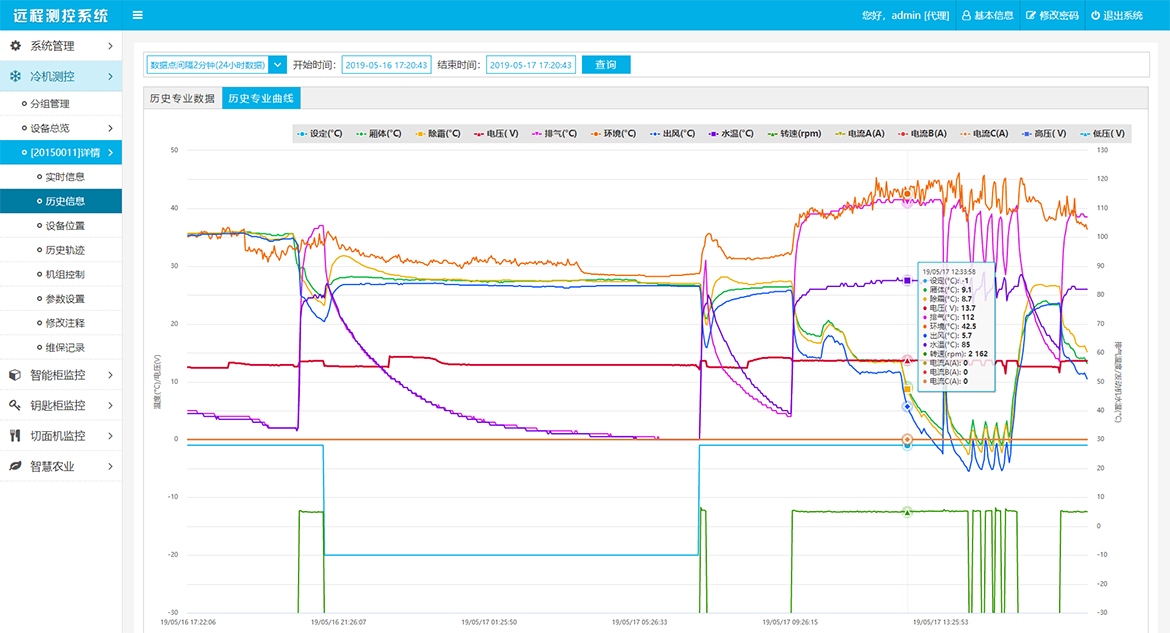Image resolution: width=1170 pixels, height=633 pixels.
Task: Click the 冷机测控 snowflake icon
Action: coord(15,76)
